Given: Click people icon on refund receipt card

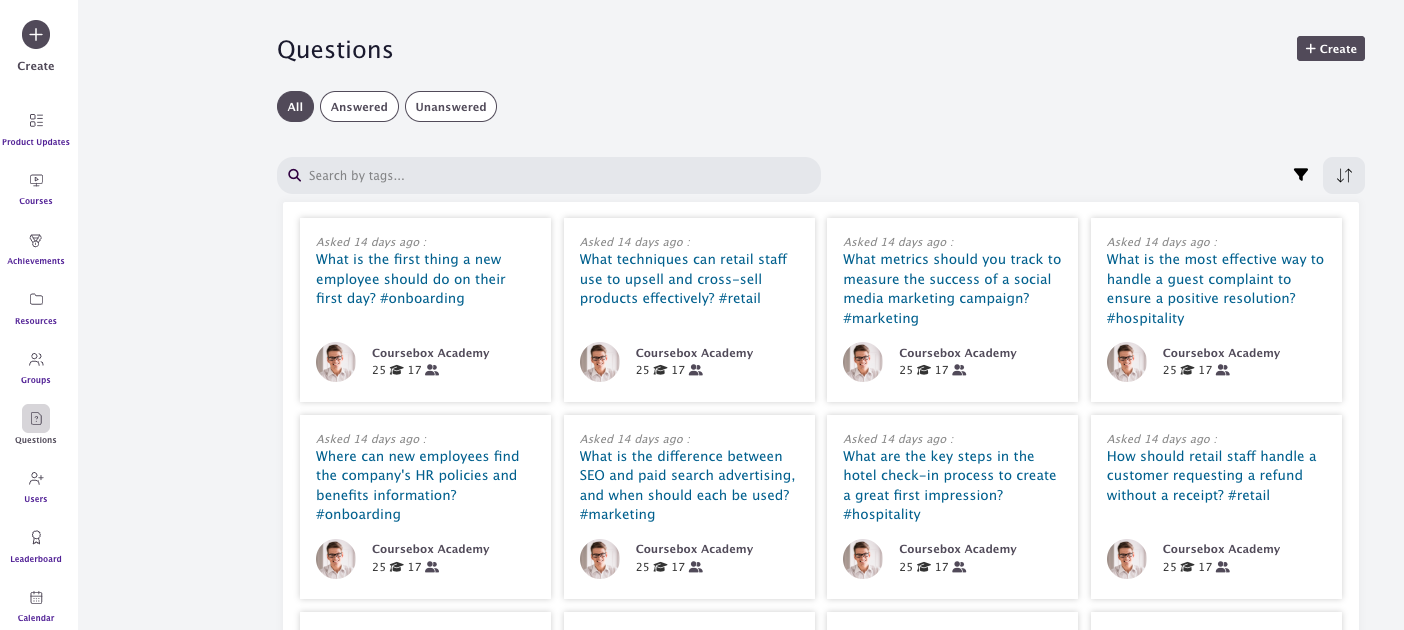Looking at the screenshot, I should [x=1223, y=567].
